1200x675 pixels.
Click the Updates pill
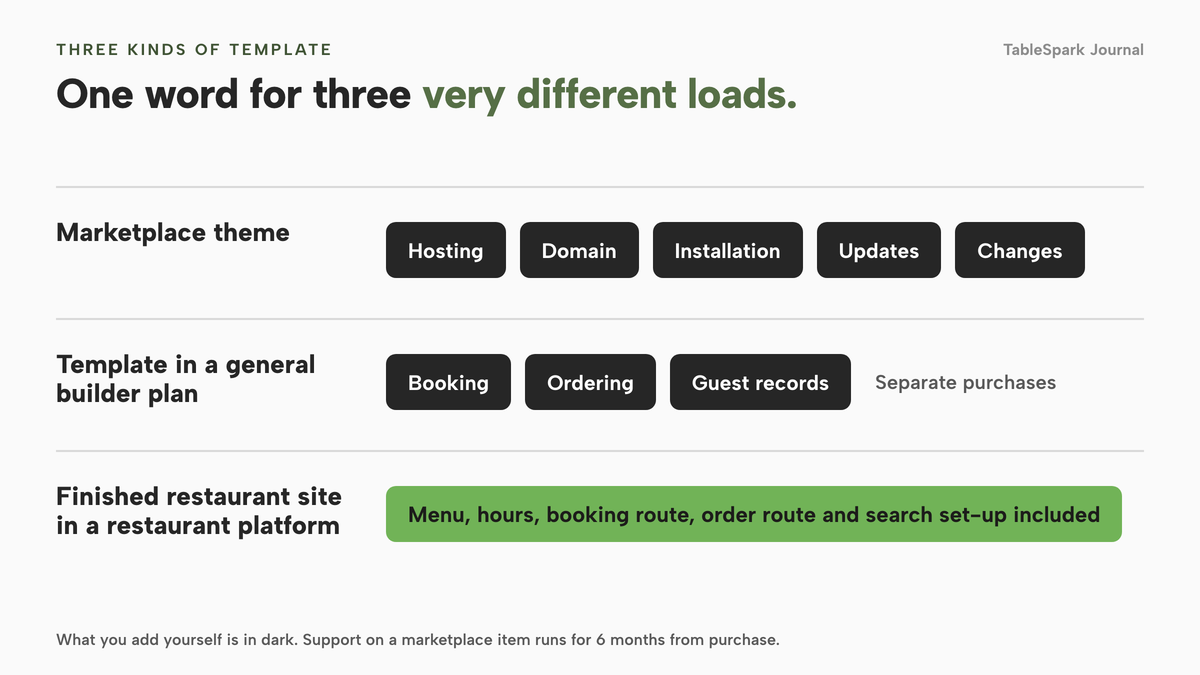(879, 250)
